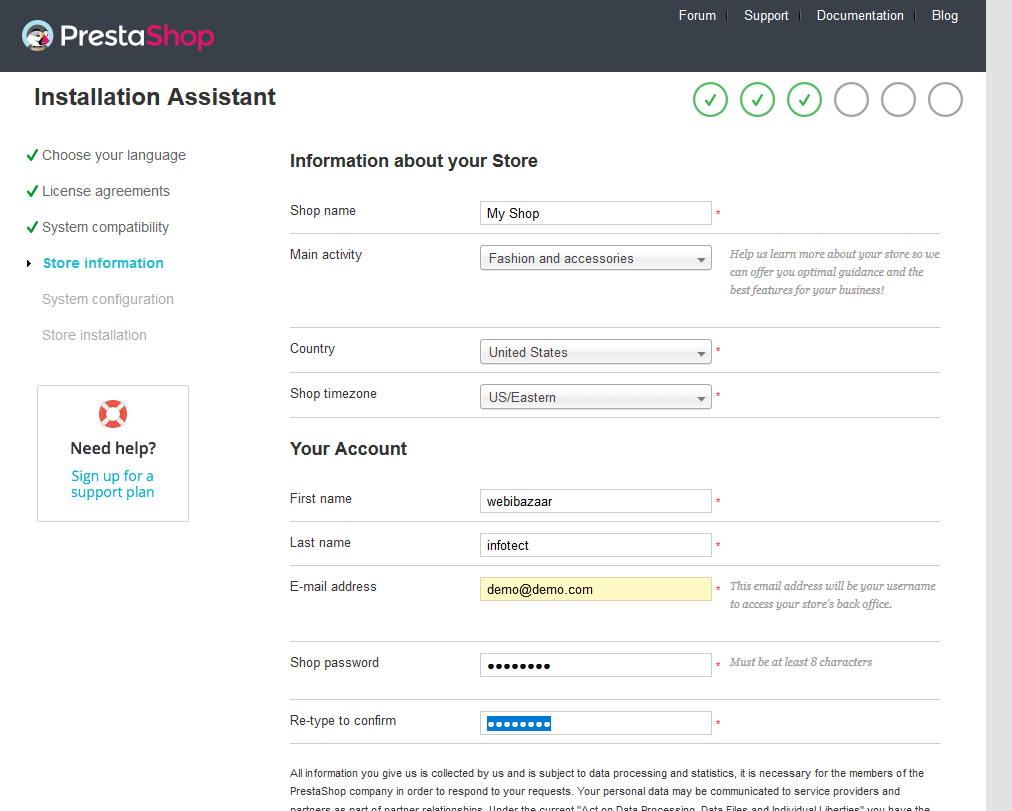The image size is (1012, 811).
Task: Open the Shop timezone dropdown
Action: coord(596,397)
